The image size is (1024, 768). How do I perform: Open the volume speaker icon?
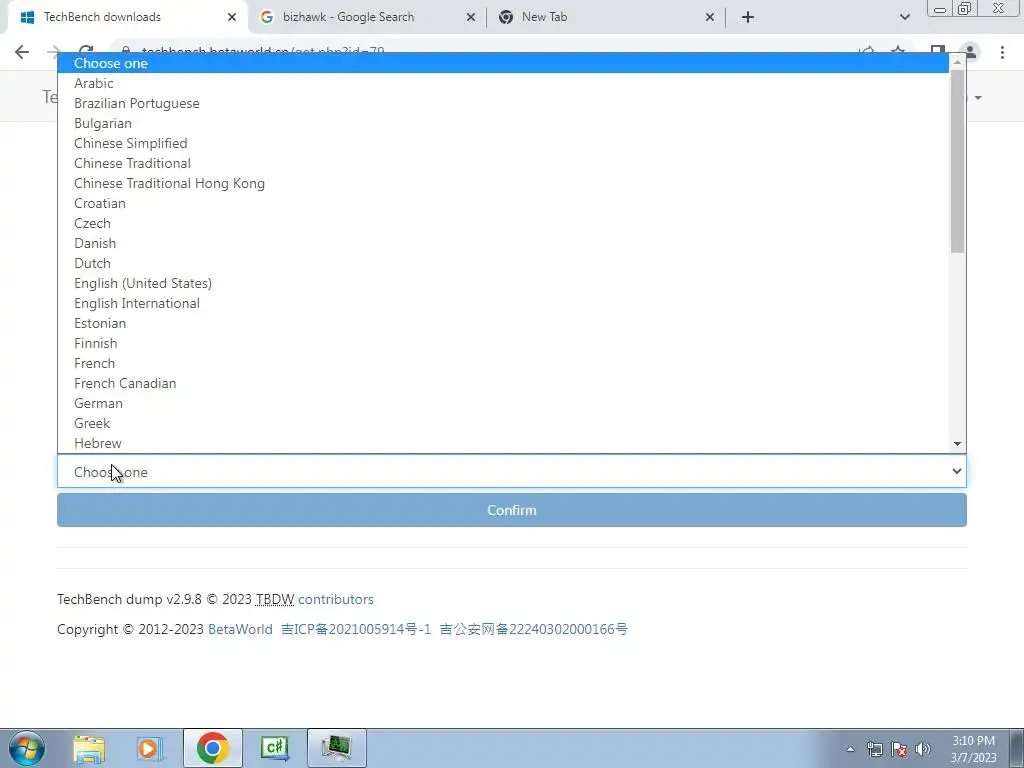[923, 749]
